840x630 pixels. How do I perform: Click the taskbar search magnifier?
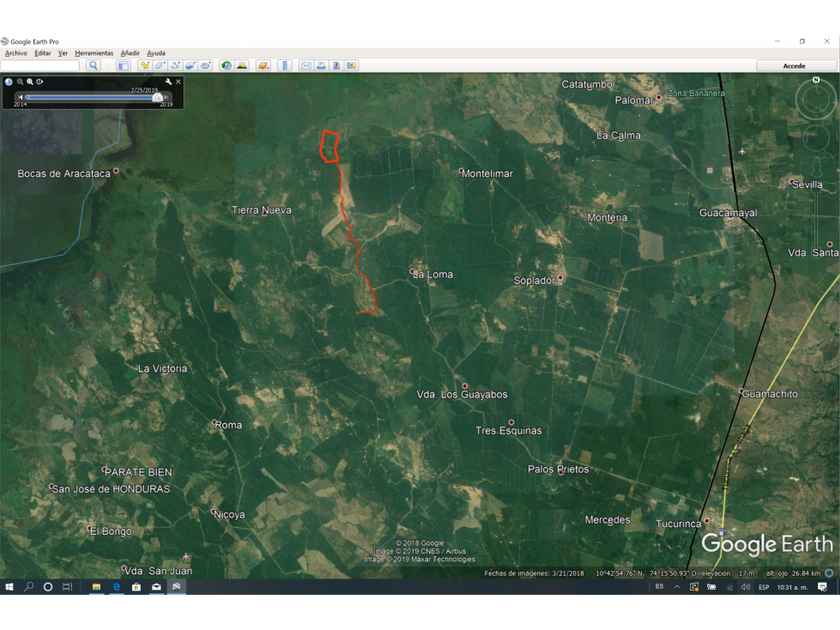tap(29, 587)
